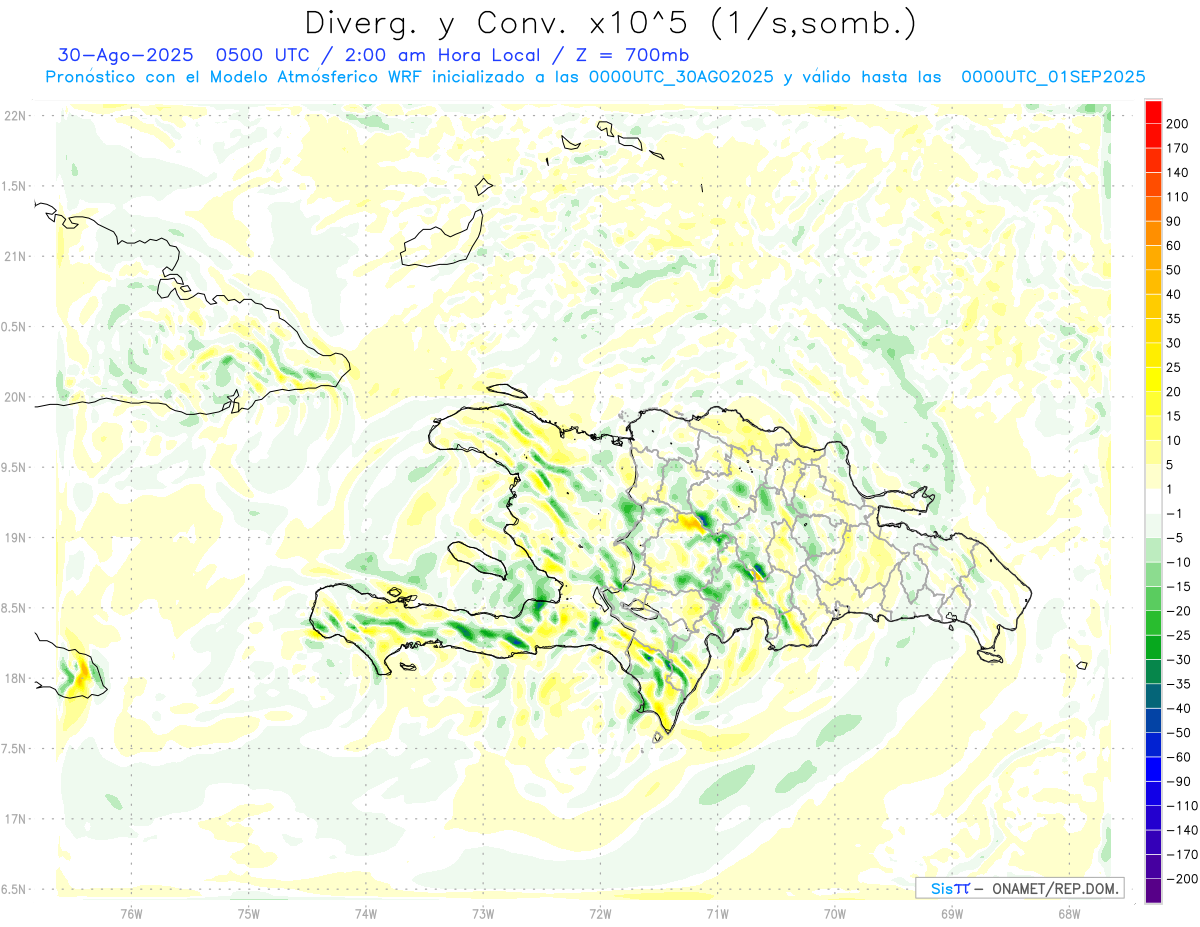Click the red top swatch of the color bar
The width and height of the screenshot is (1200, 927).
(x=1153, y=112)
